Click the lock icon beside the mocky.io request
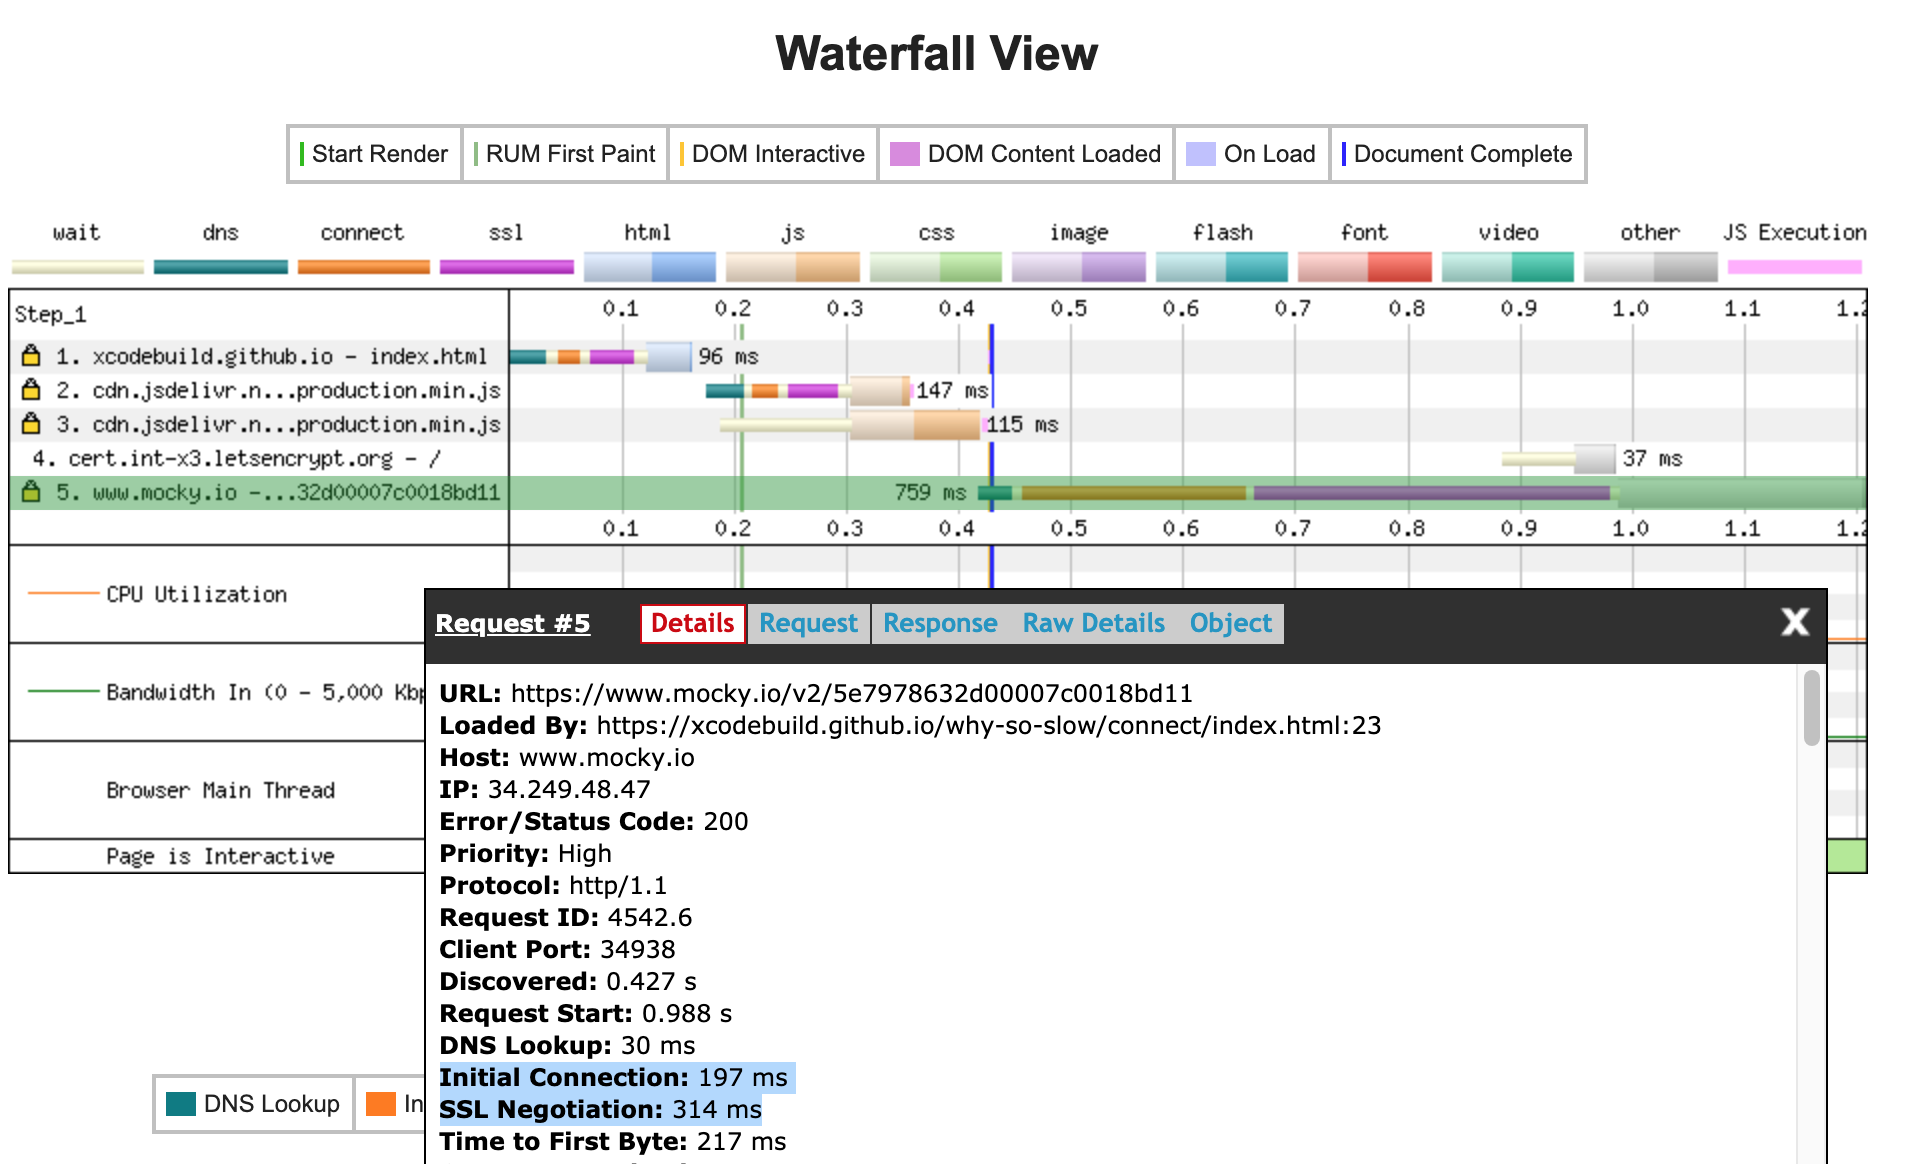The width and height of the screenshot is (1910, 1164). click(31, 491)
